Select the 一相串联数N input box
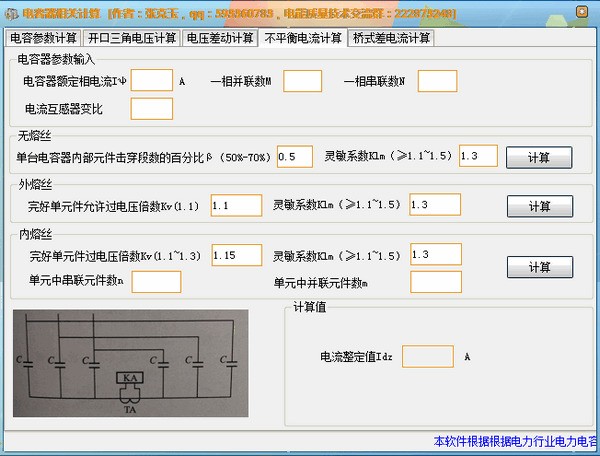The image size is (600, 456). pyautogui.click(x=437, y=81)
